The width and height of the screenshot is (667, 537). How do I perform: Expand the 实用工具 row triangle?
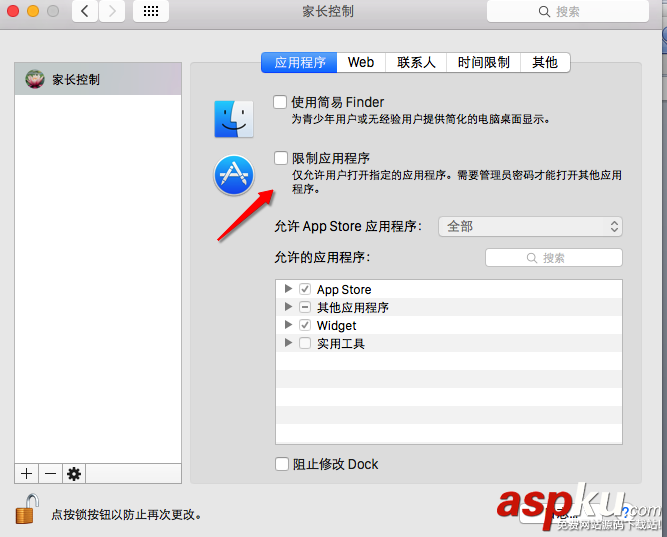288,343
